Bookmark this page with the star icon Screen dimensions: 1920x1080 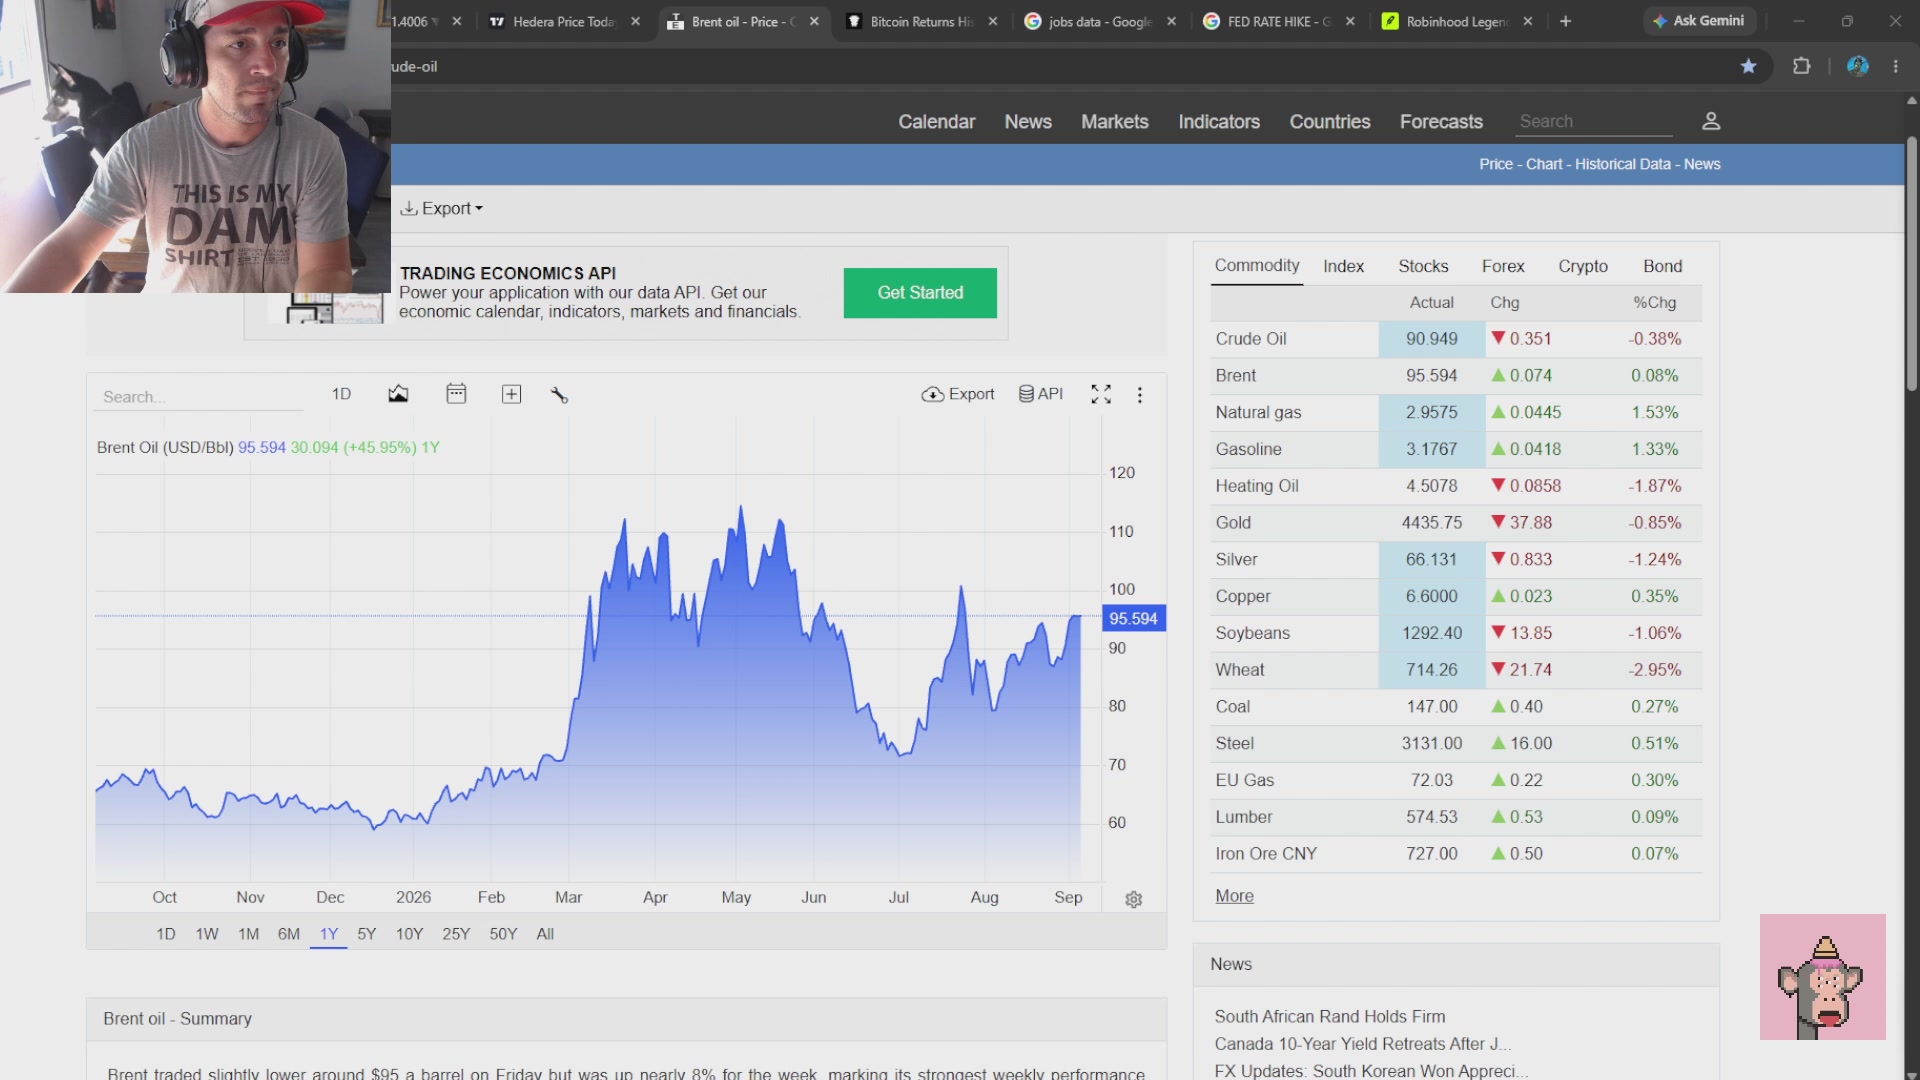[x=1748, y=66]
